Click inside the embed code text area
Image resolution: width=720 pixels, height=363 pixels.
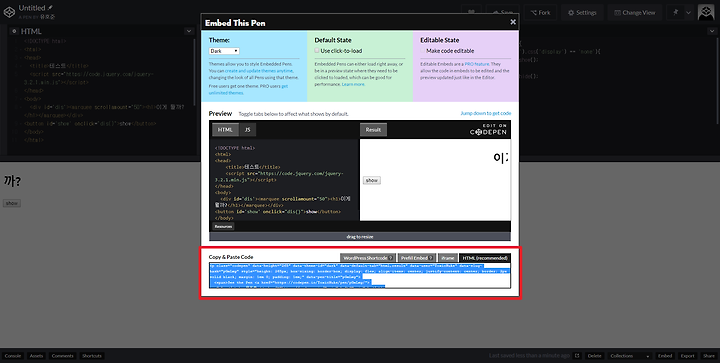[360, 276]
